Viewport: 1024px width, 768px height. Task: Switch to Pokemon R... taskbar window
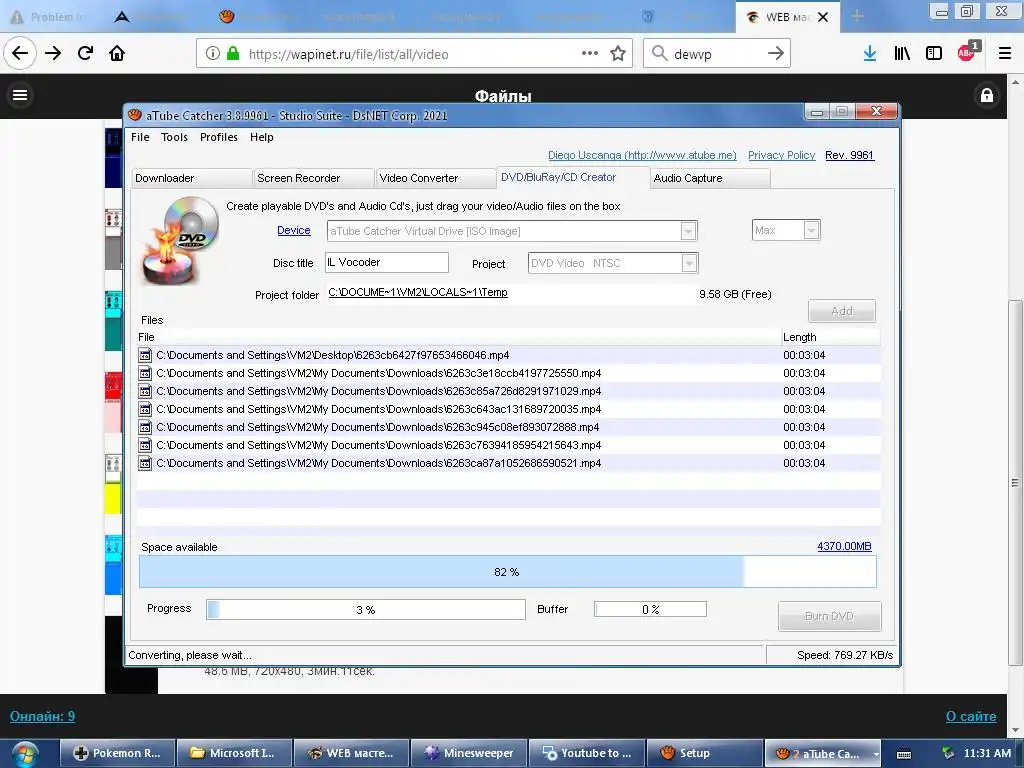(118, 754)
